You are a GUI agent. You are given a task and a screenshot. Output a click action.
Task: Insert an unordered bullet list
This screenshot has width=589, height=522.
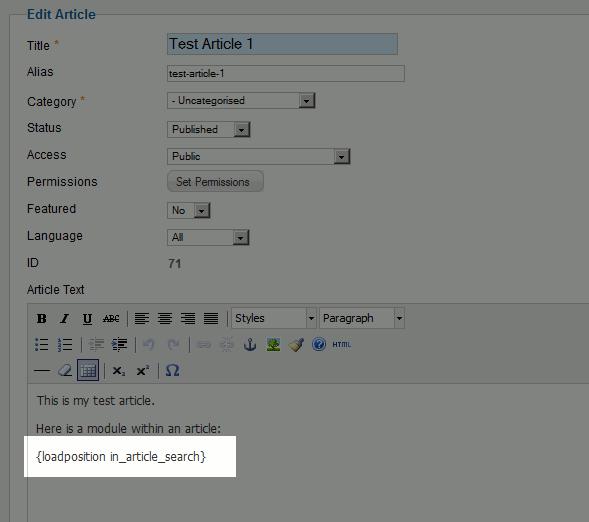(42, 344)
